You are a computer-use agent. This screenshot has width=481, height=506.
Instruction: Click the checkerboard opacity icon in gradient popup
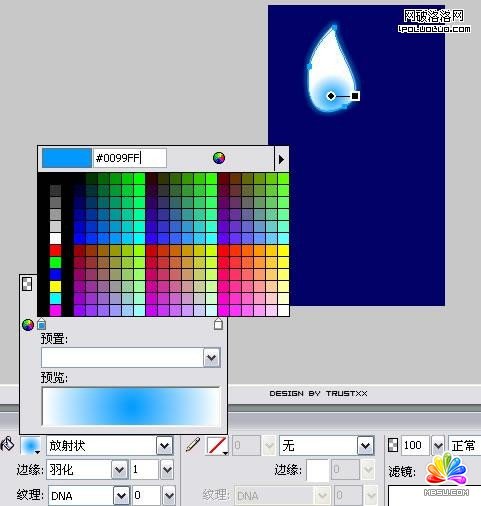pos(27,284)
